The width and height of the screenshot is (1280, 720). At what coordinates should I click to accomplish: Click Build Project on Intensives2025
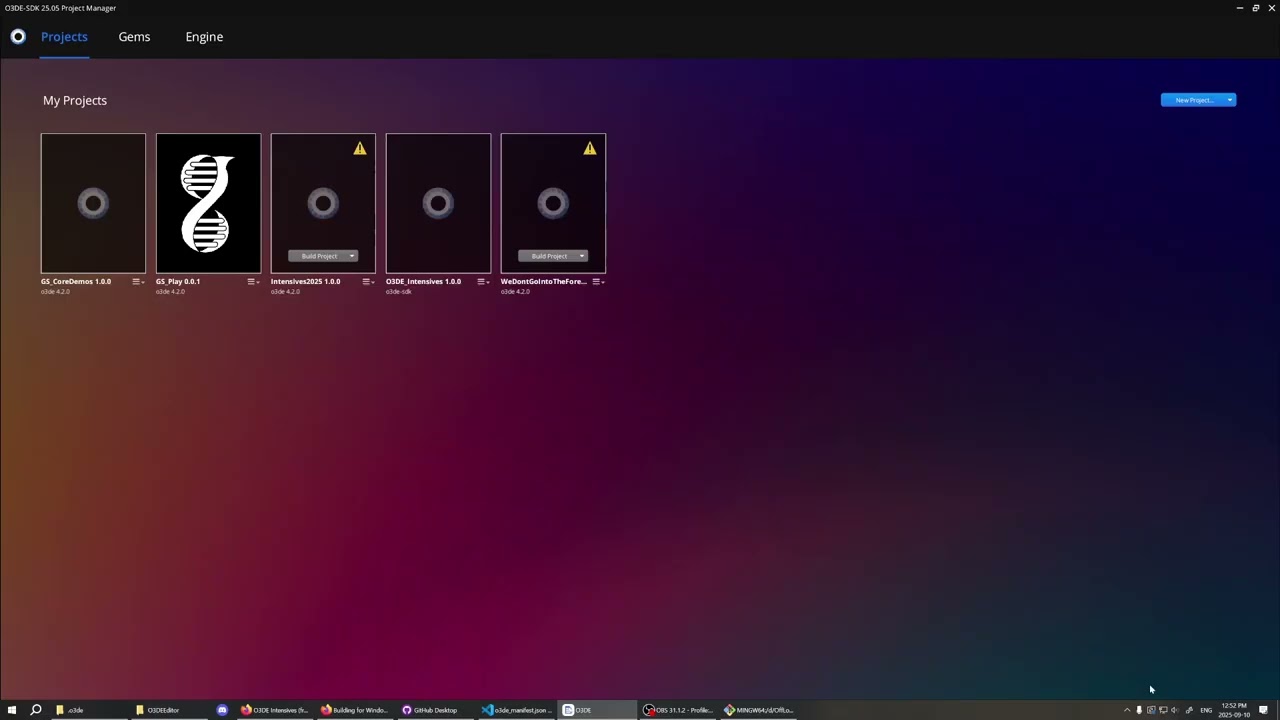click(318, 256)
